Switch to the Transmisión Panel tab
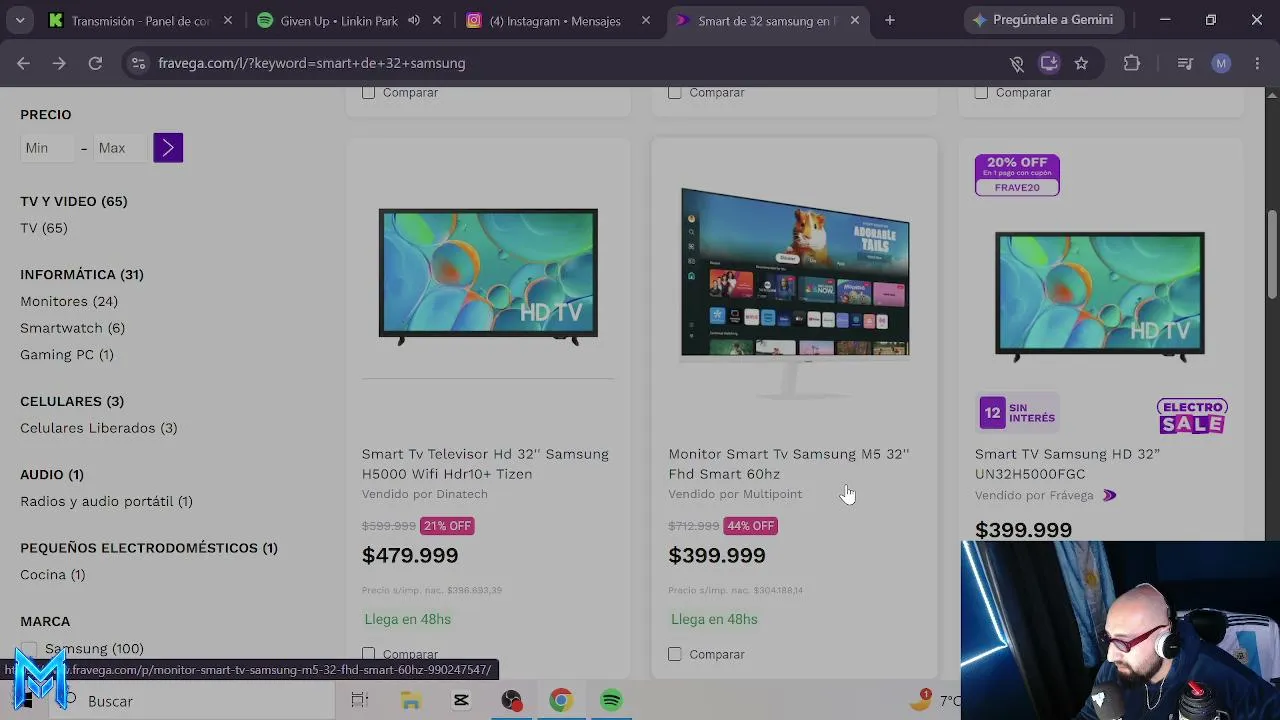The width and height of the screenshot is (1280, 720). click(141, 20)
